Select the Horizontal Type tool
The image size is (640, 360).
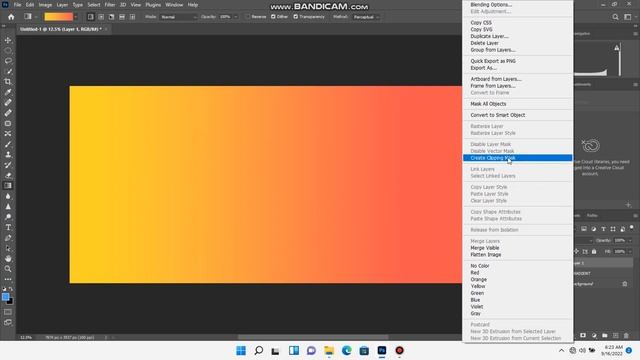coord(8,227)
